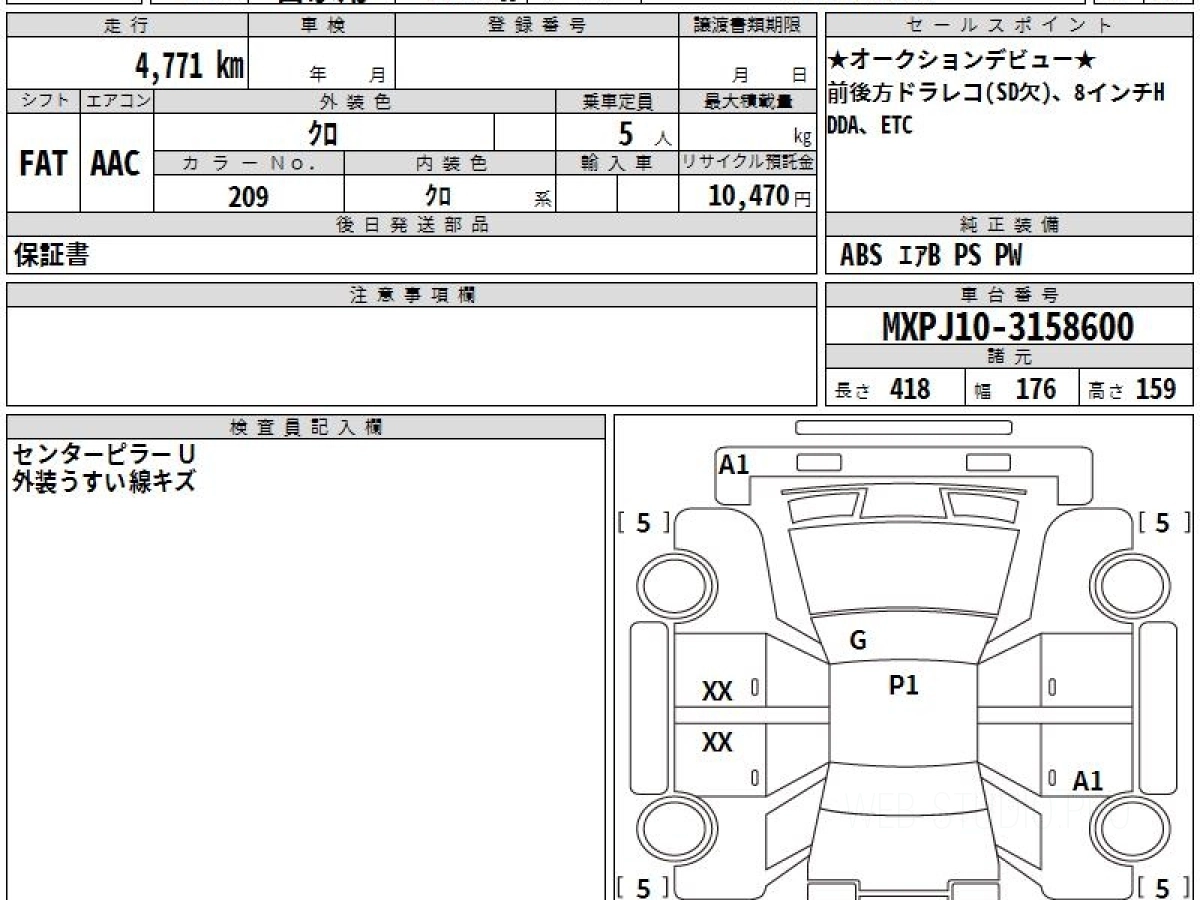Screen dimensions: 1200x900
Task: Click the rear-left tire rating [ 5 ]
Action: (644, 887)
